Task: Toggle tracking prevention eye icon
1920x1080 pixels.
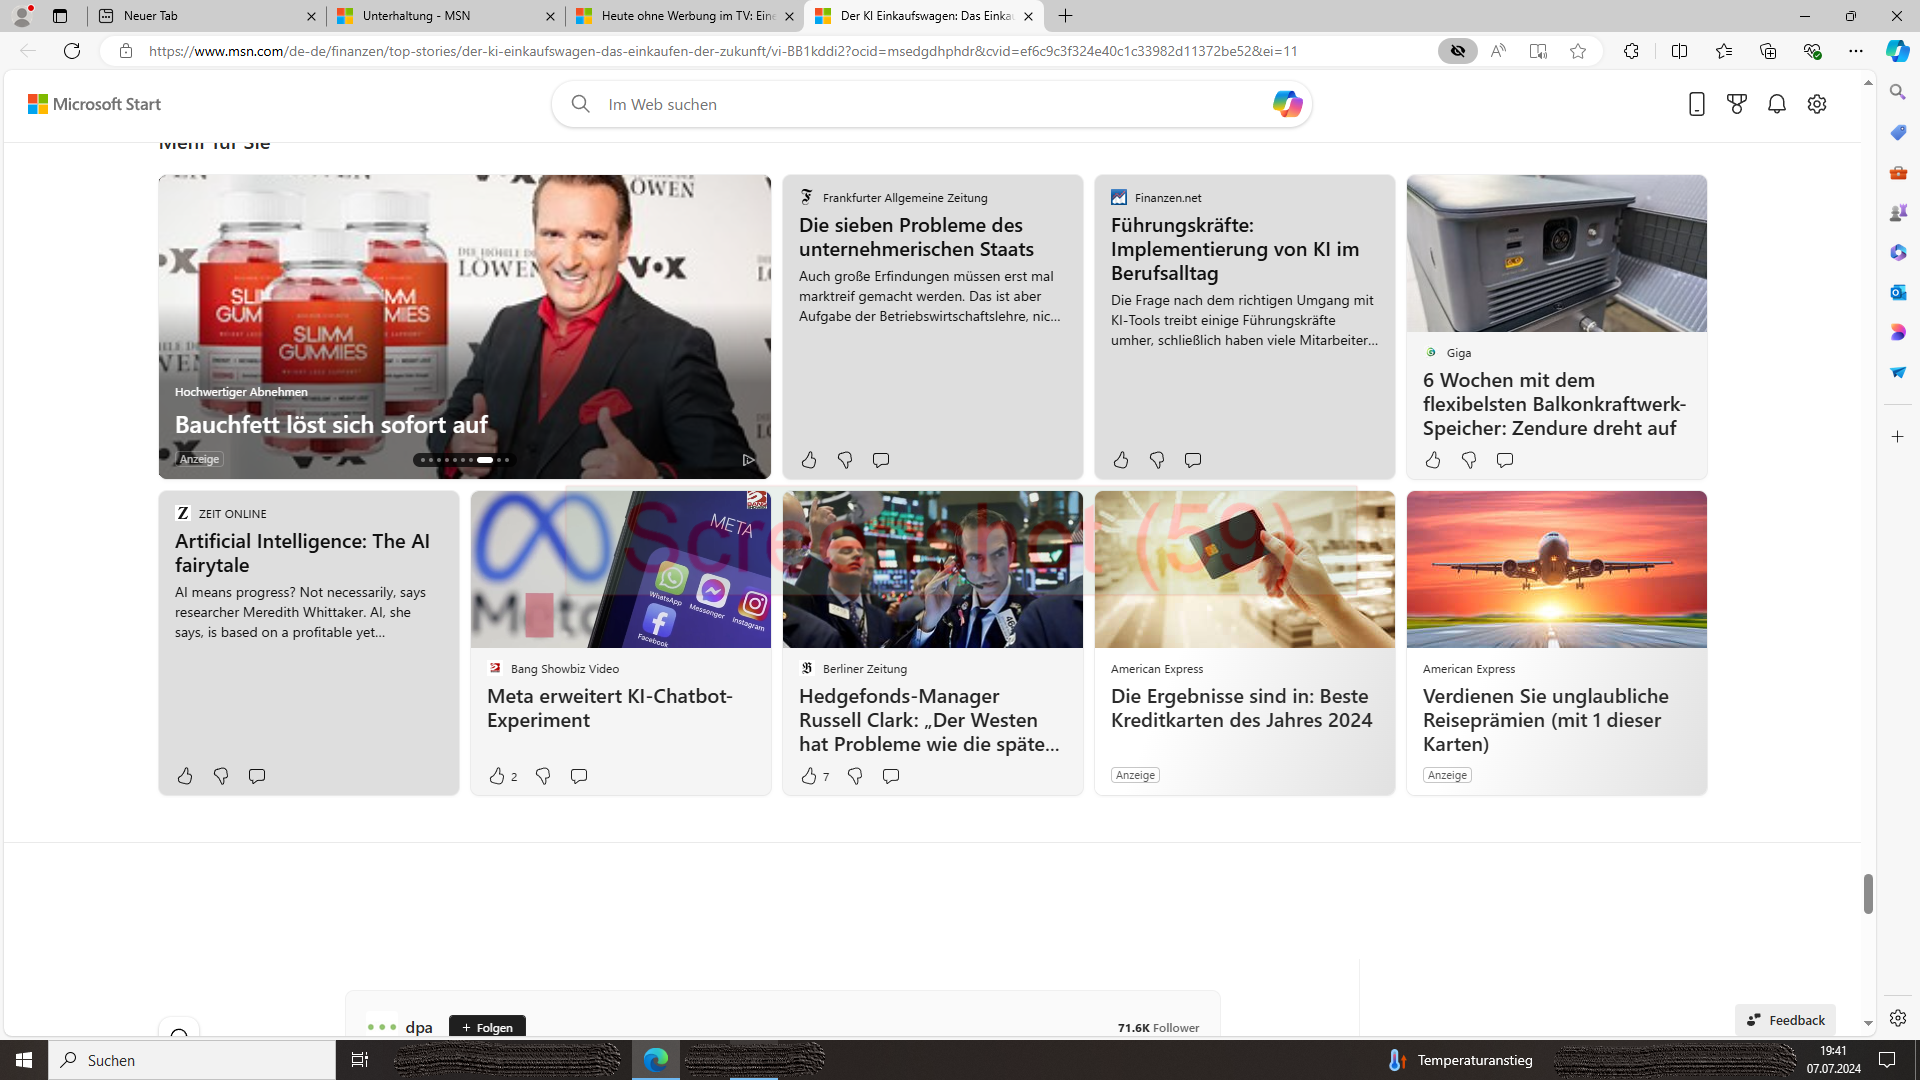Action: click(x=1457, y=51)
